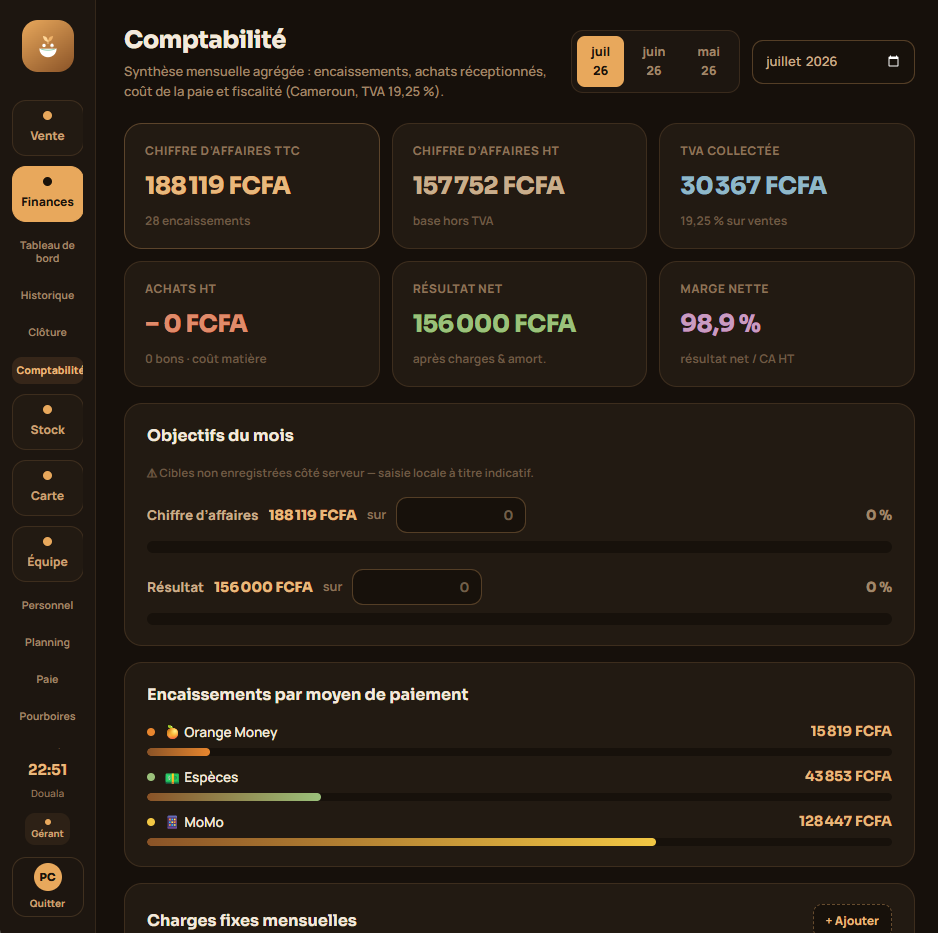Click the Gérant role badge
The height and width of the screenshot is (933, 938).
pos(47,829)
